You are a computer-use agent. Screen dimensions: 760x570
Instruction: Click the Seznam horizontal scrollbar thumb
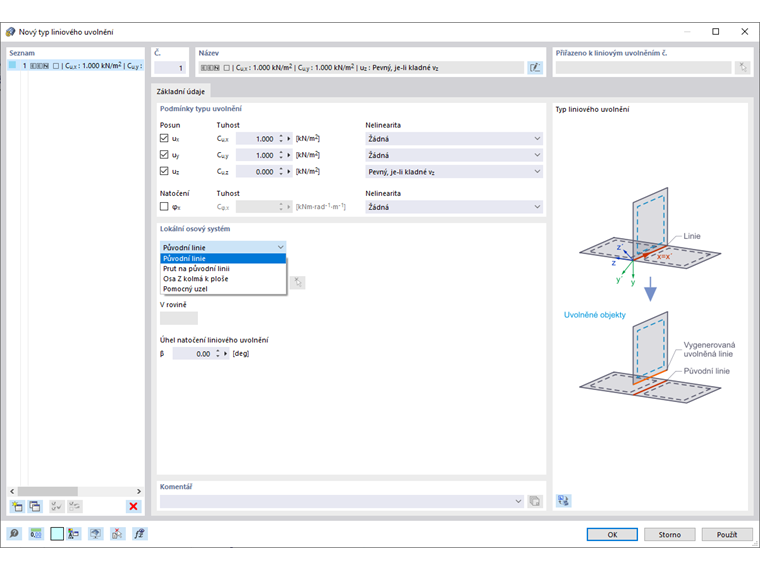pos(48,491)
